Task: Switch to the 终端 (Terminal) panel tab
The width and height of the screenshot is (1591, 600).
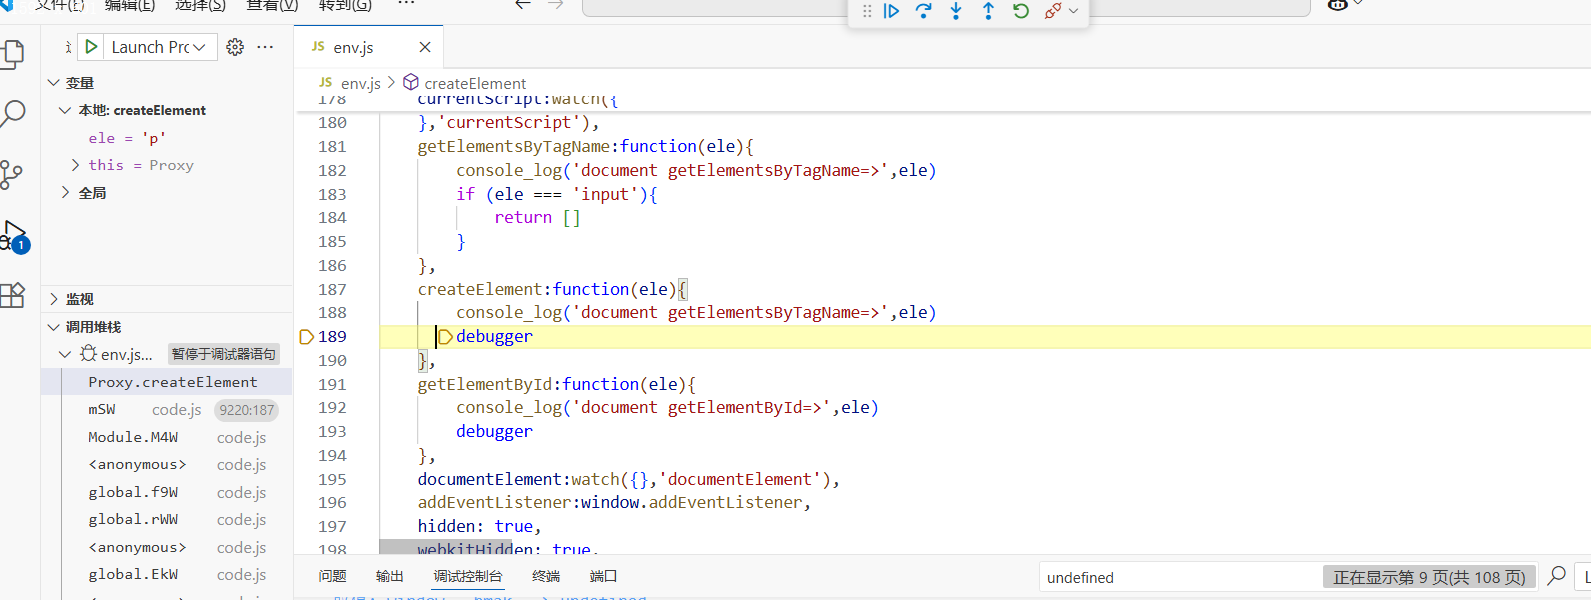Action: [x=546, y=576]
